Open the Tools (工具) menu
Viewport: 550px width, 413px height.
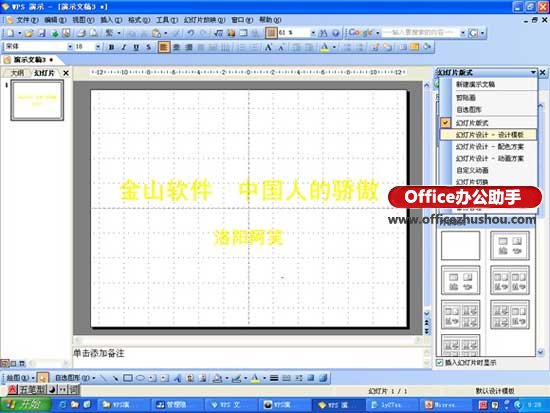(x=167, y=20)
